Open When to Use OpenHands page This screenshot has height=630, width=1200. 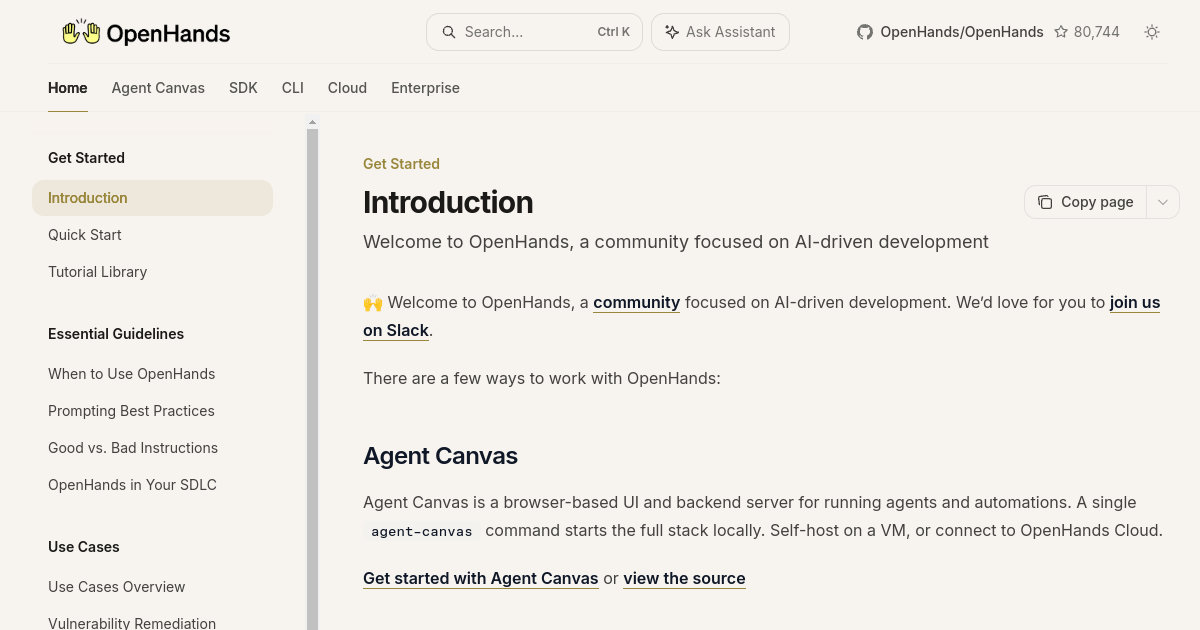coord(152,374)
